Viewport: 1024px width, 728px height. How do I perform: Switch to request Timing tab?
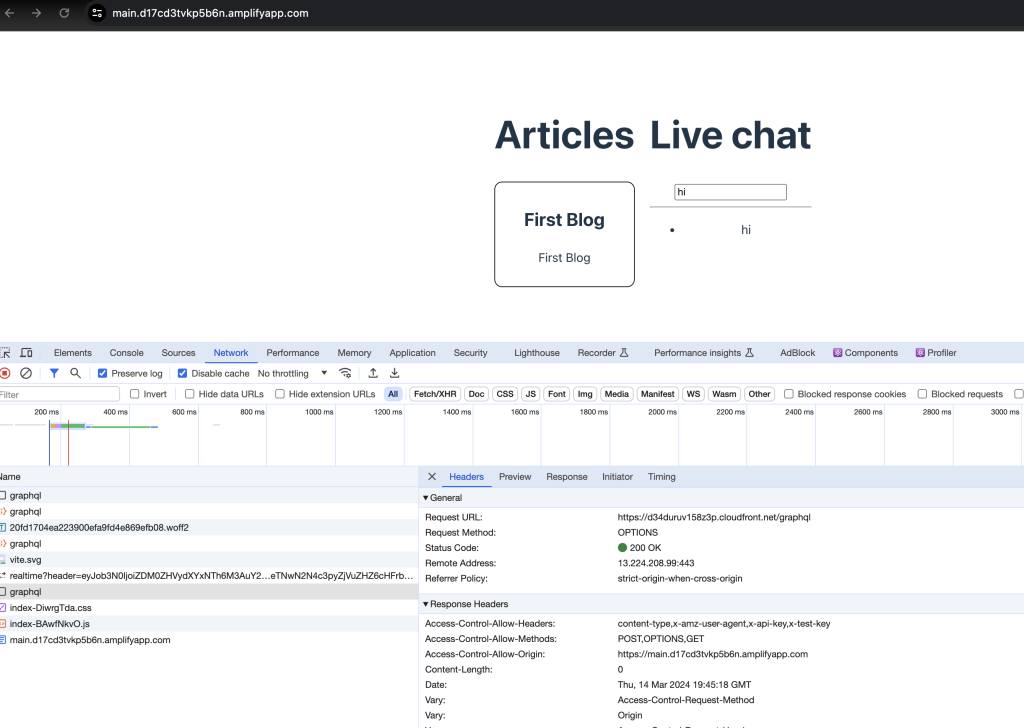(662, 477)
